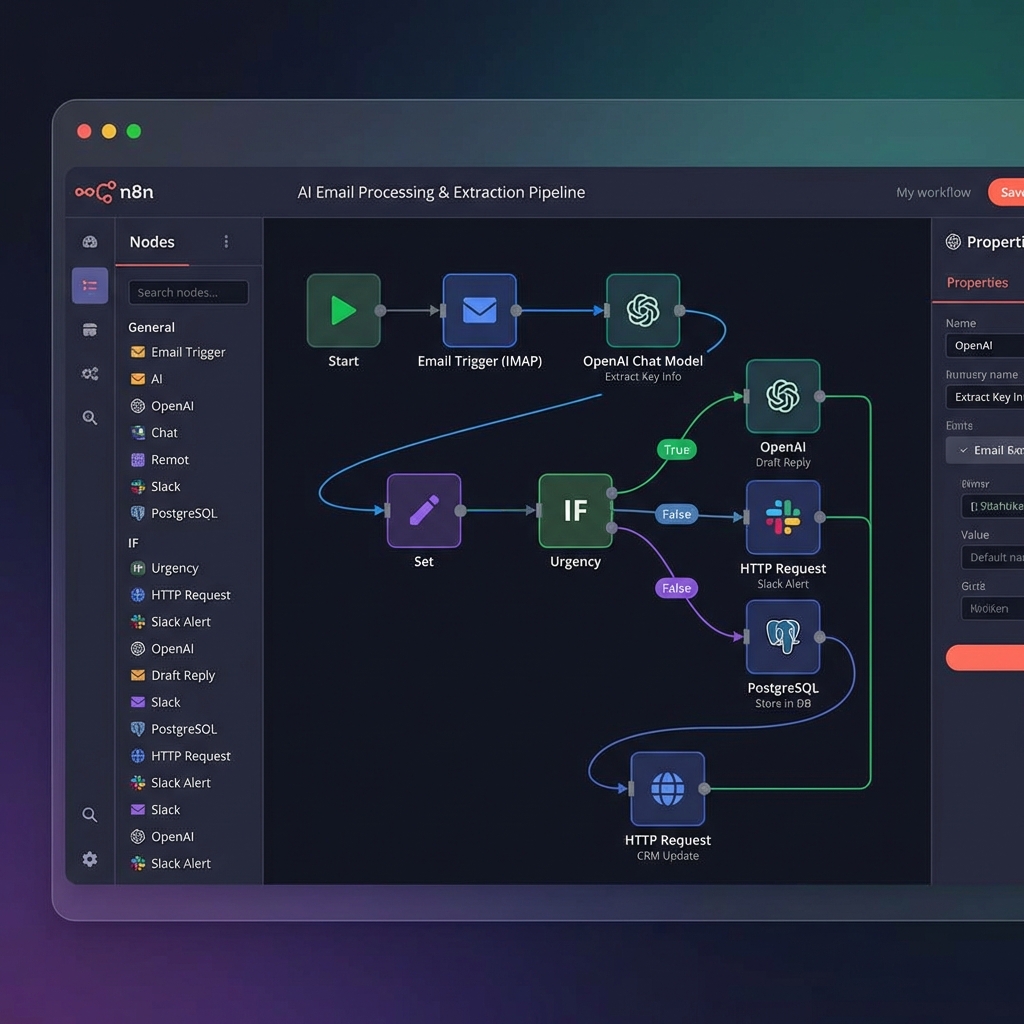Pick PostgreSQL in the General group

[173, 513]
